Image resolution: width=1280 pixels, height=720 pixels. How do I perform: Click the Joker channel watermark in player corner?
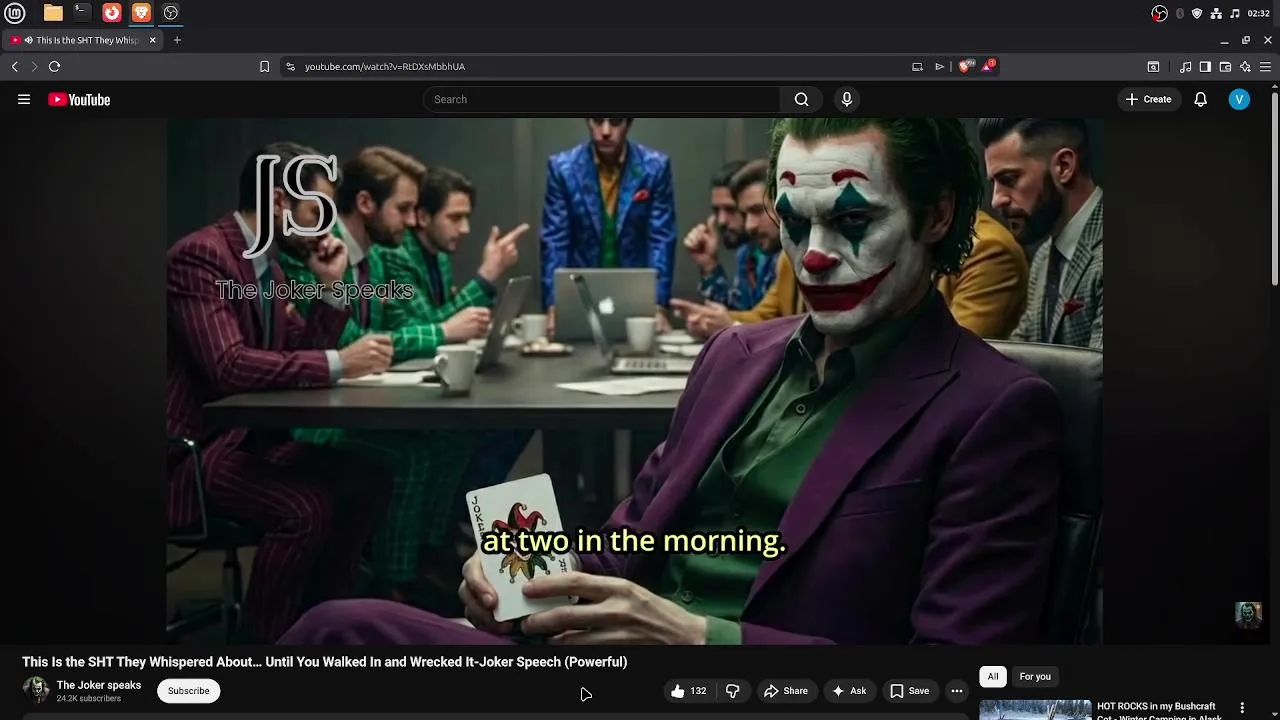click(x=1248, y=614)
